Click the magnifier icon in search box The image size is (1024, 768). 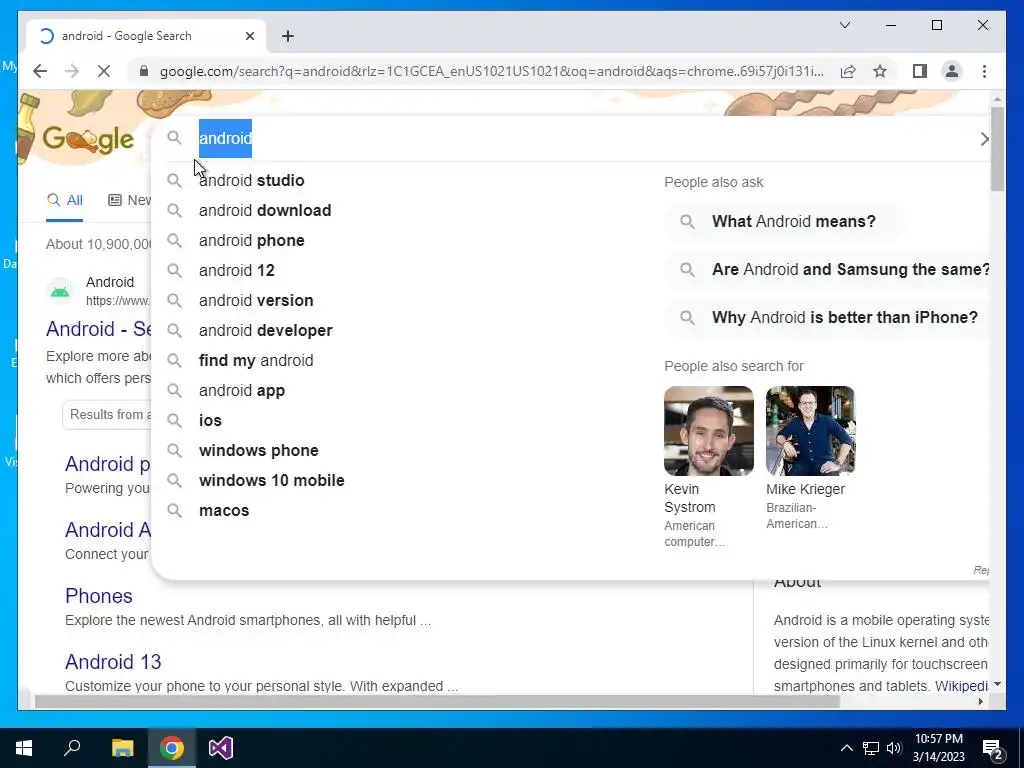pyautogui.click(x=174, y=138)
